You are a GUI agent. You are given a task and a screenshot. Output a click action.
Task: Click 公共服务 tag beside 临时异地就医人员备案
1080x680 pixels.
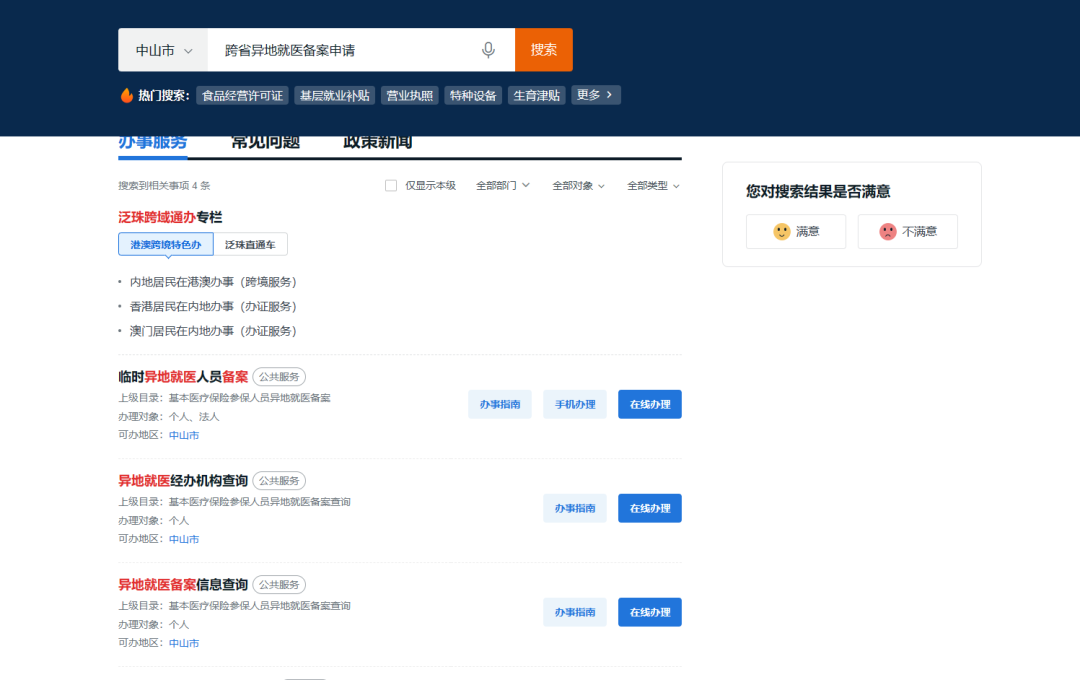[279, 377]
